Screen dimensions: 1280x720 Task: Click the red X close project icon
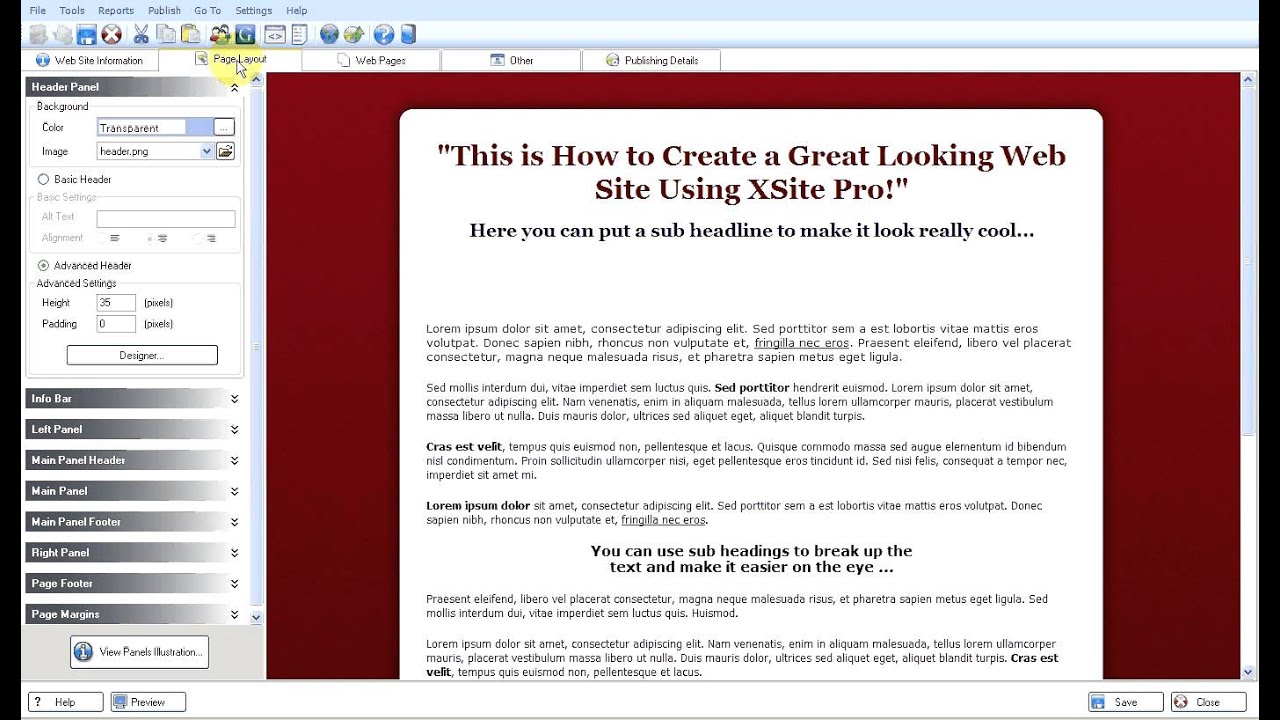click(111, 34)
